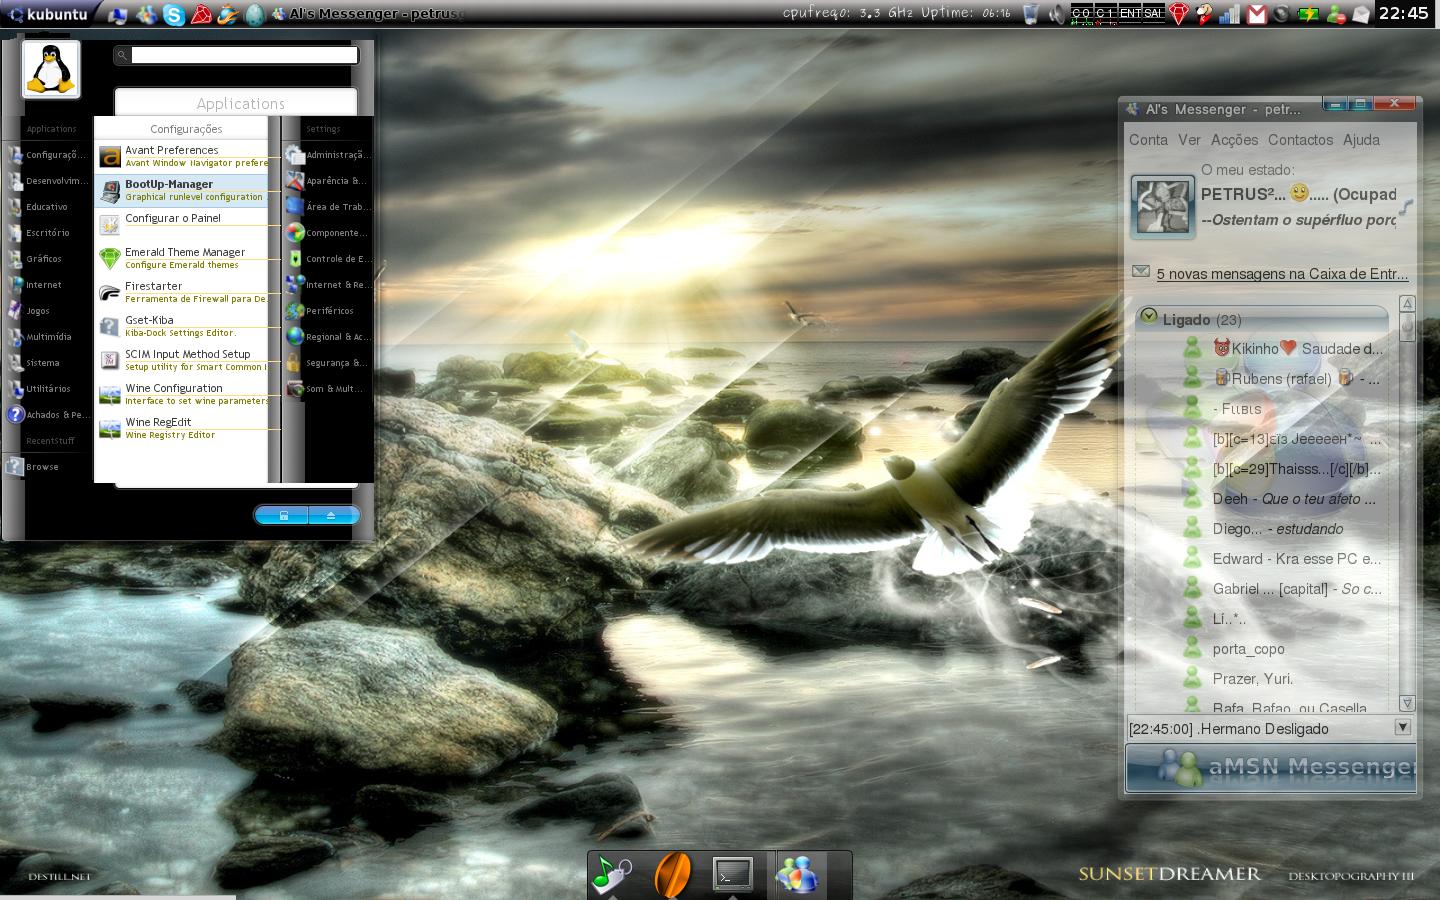Click the clock showing 22:45

(1403, 13)
